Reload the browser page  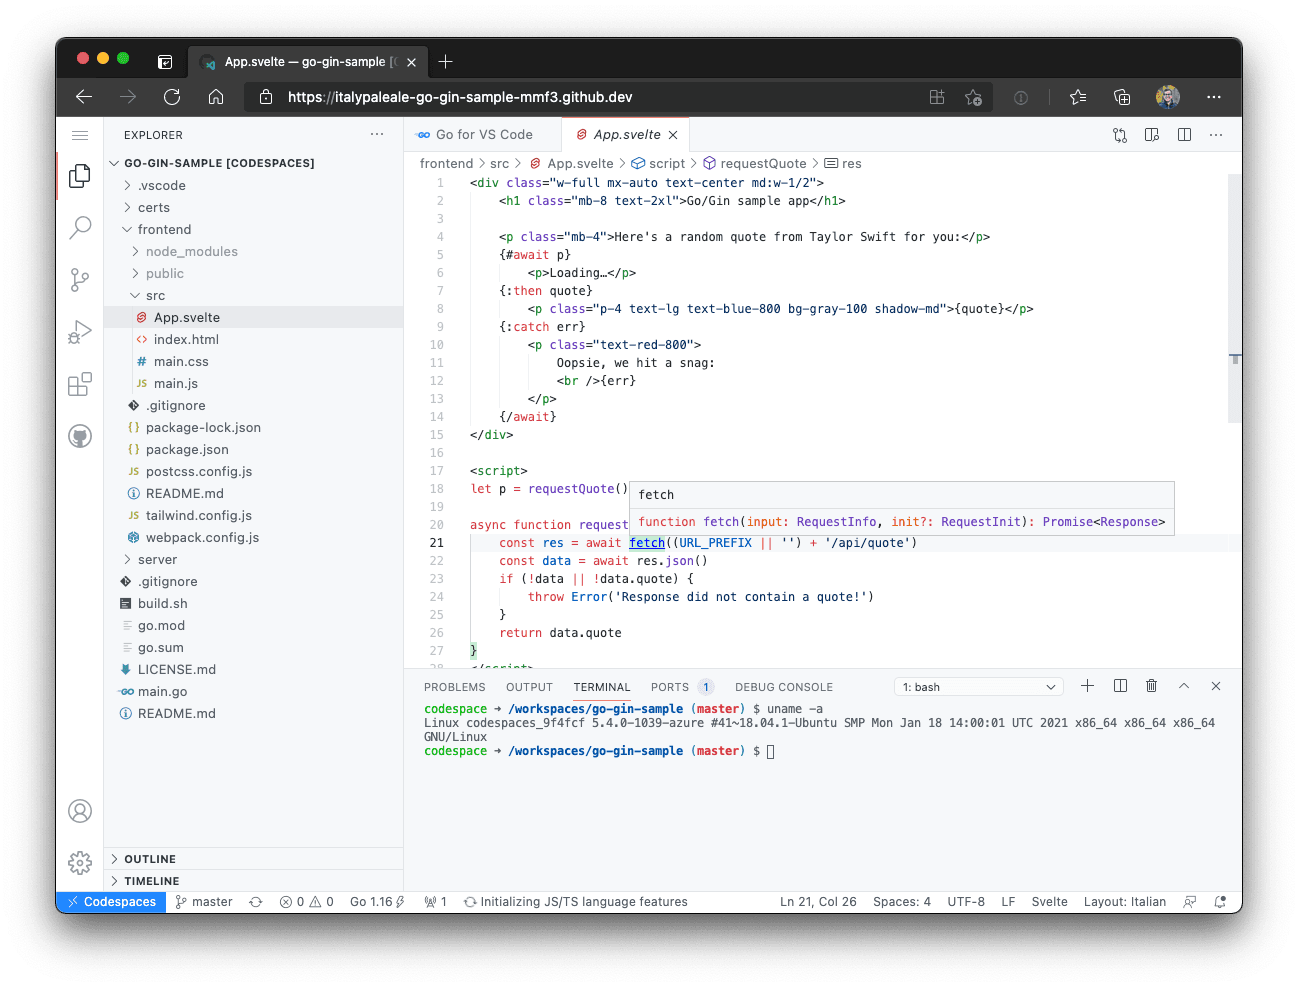(x=172, y=97)
